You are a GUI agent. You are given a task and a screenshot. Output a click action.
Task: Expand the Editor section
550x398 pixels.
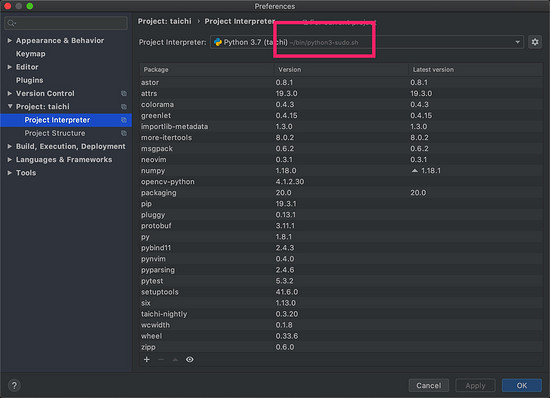[9, 67]
